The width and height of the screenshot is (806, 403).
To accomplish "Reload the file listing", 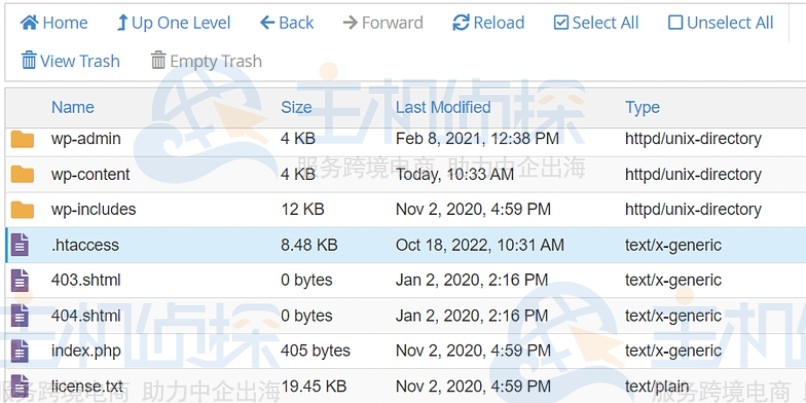I will pyautogui.click(x=488, y=23).
